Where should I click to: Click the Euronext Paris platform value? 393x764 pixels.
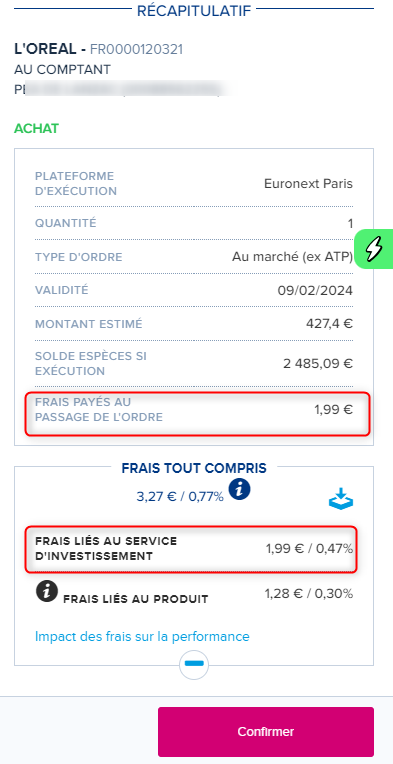pyautogui.click(x=308, y=184)
